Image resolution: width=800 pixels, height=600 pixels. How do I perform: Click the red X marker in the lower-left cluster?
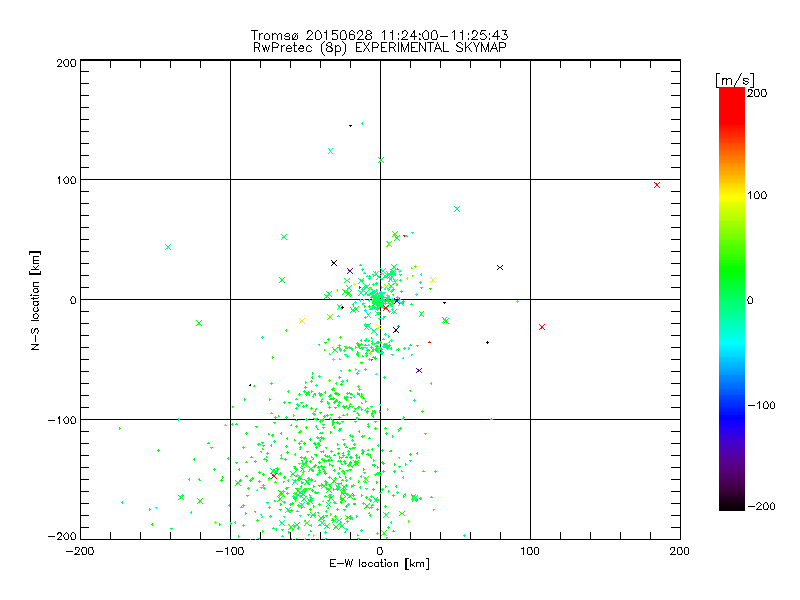point(274,476)
